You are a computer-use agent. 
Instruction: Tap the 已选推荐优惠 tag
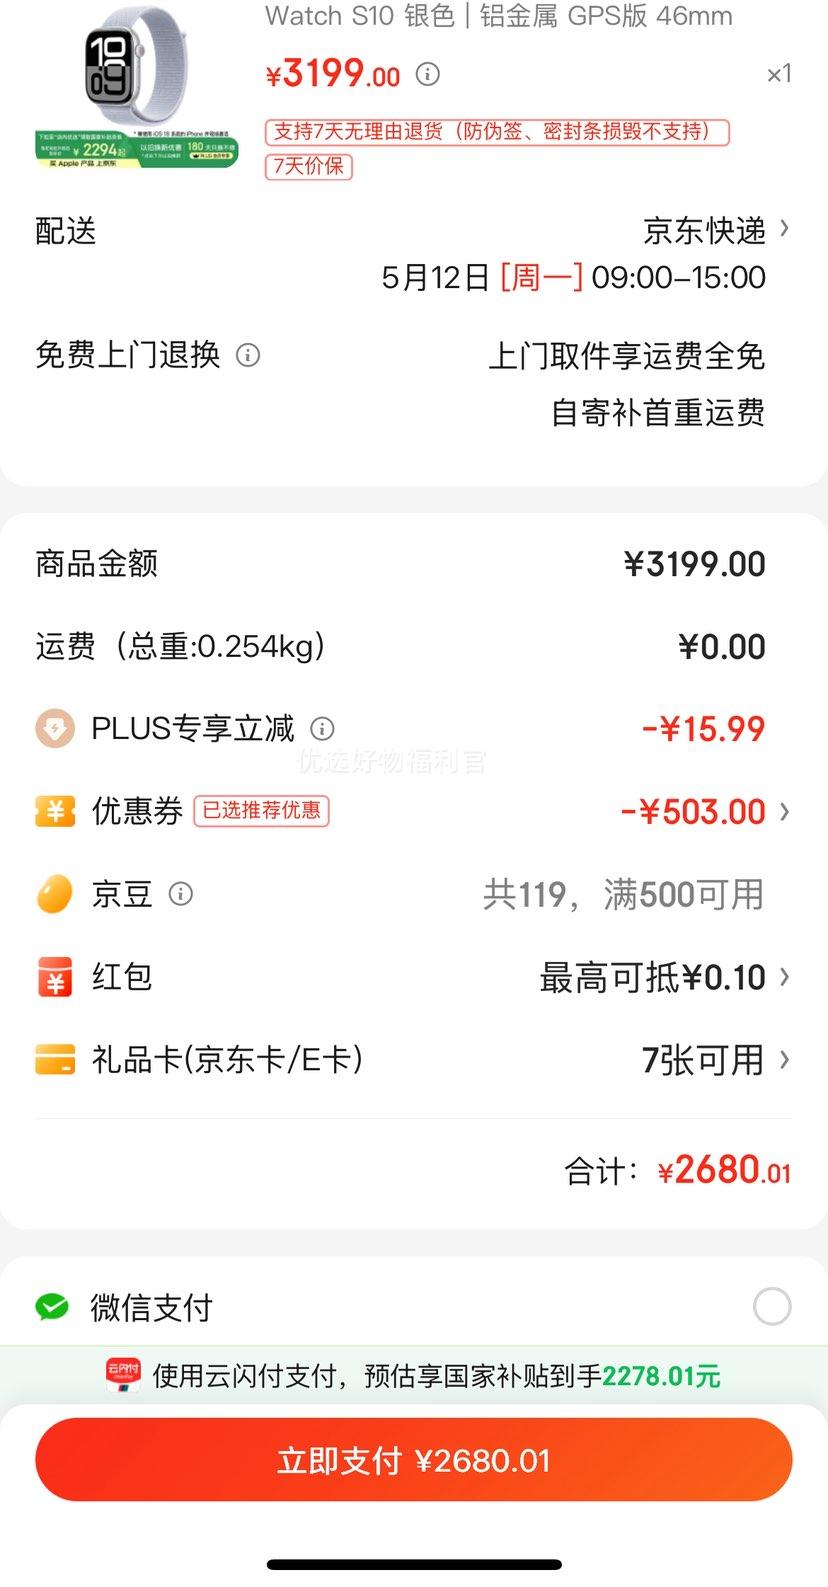click(x=262, y=811)
